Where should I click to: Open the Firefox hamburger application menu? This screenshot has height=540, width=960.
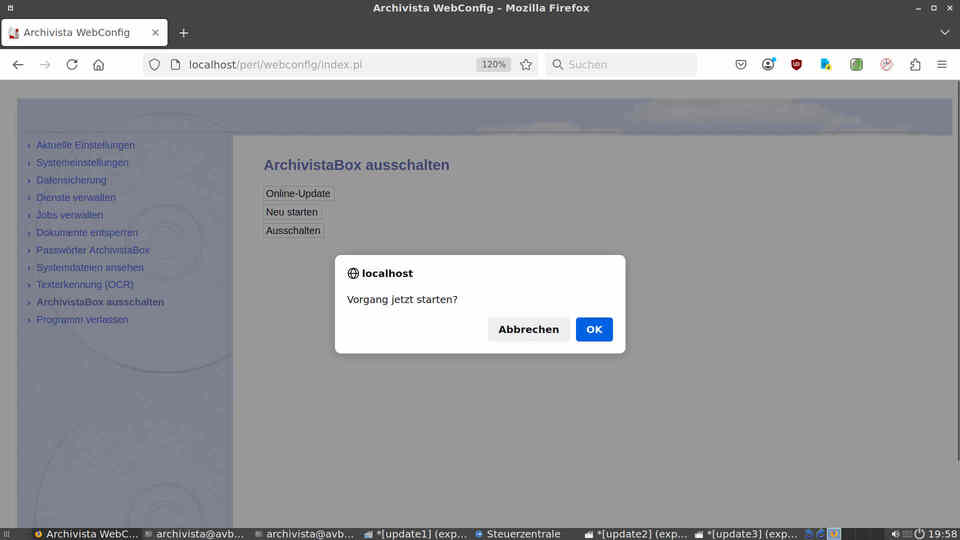point(942,64)
